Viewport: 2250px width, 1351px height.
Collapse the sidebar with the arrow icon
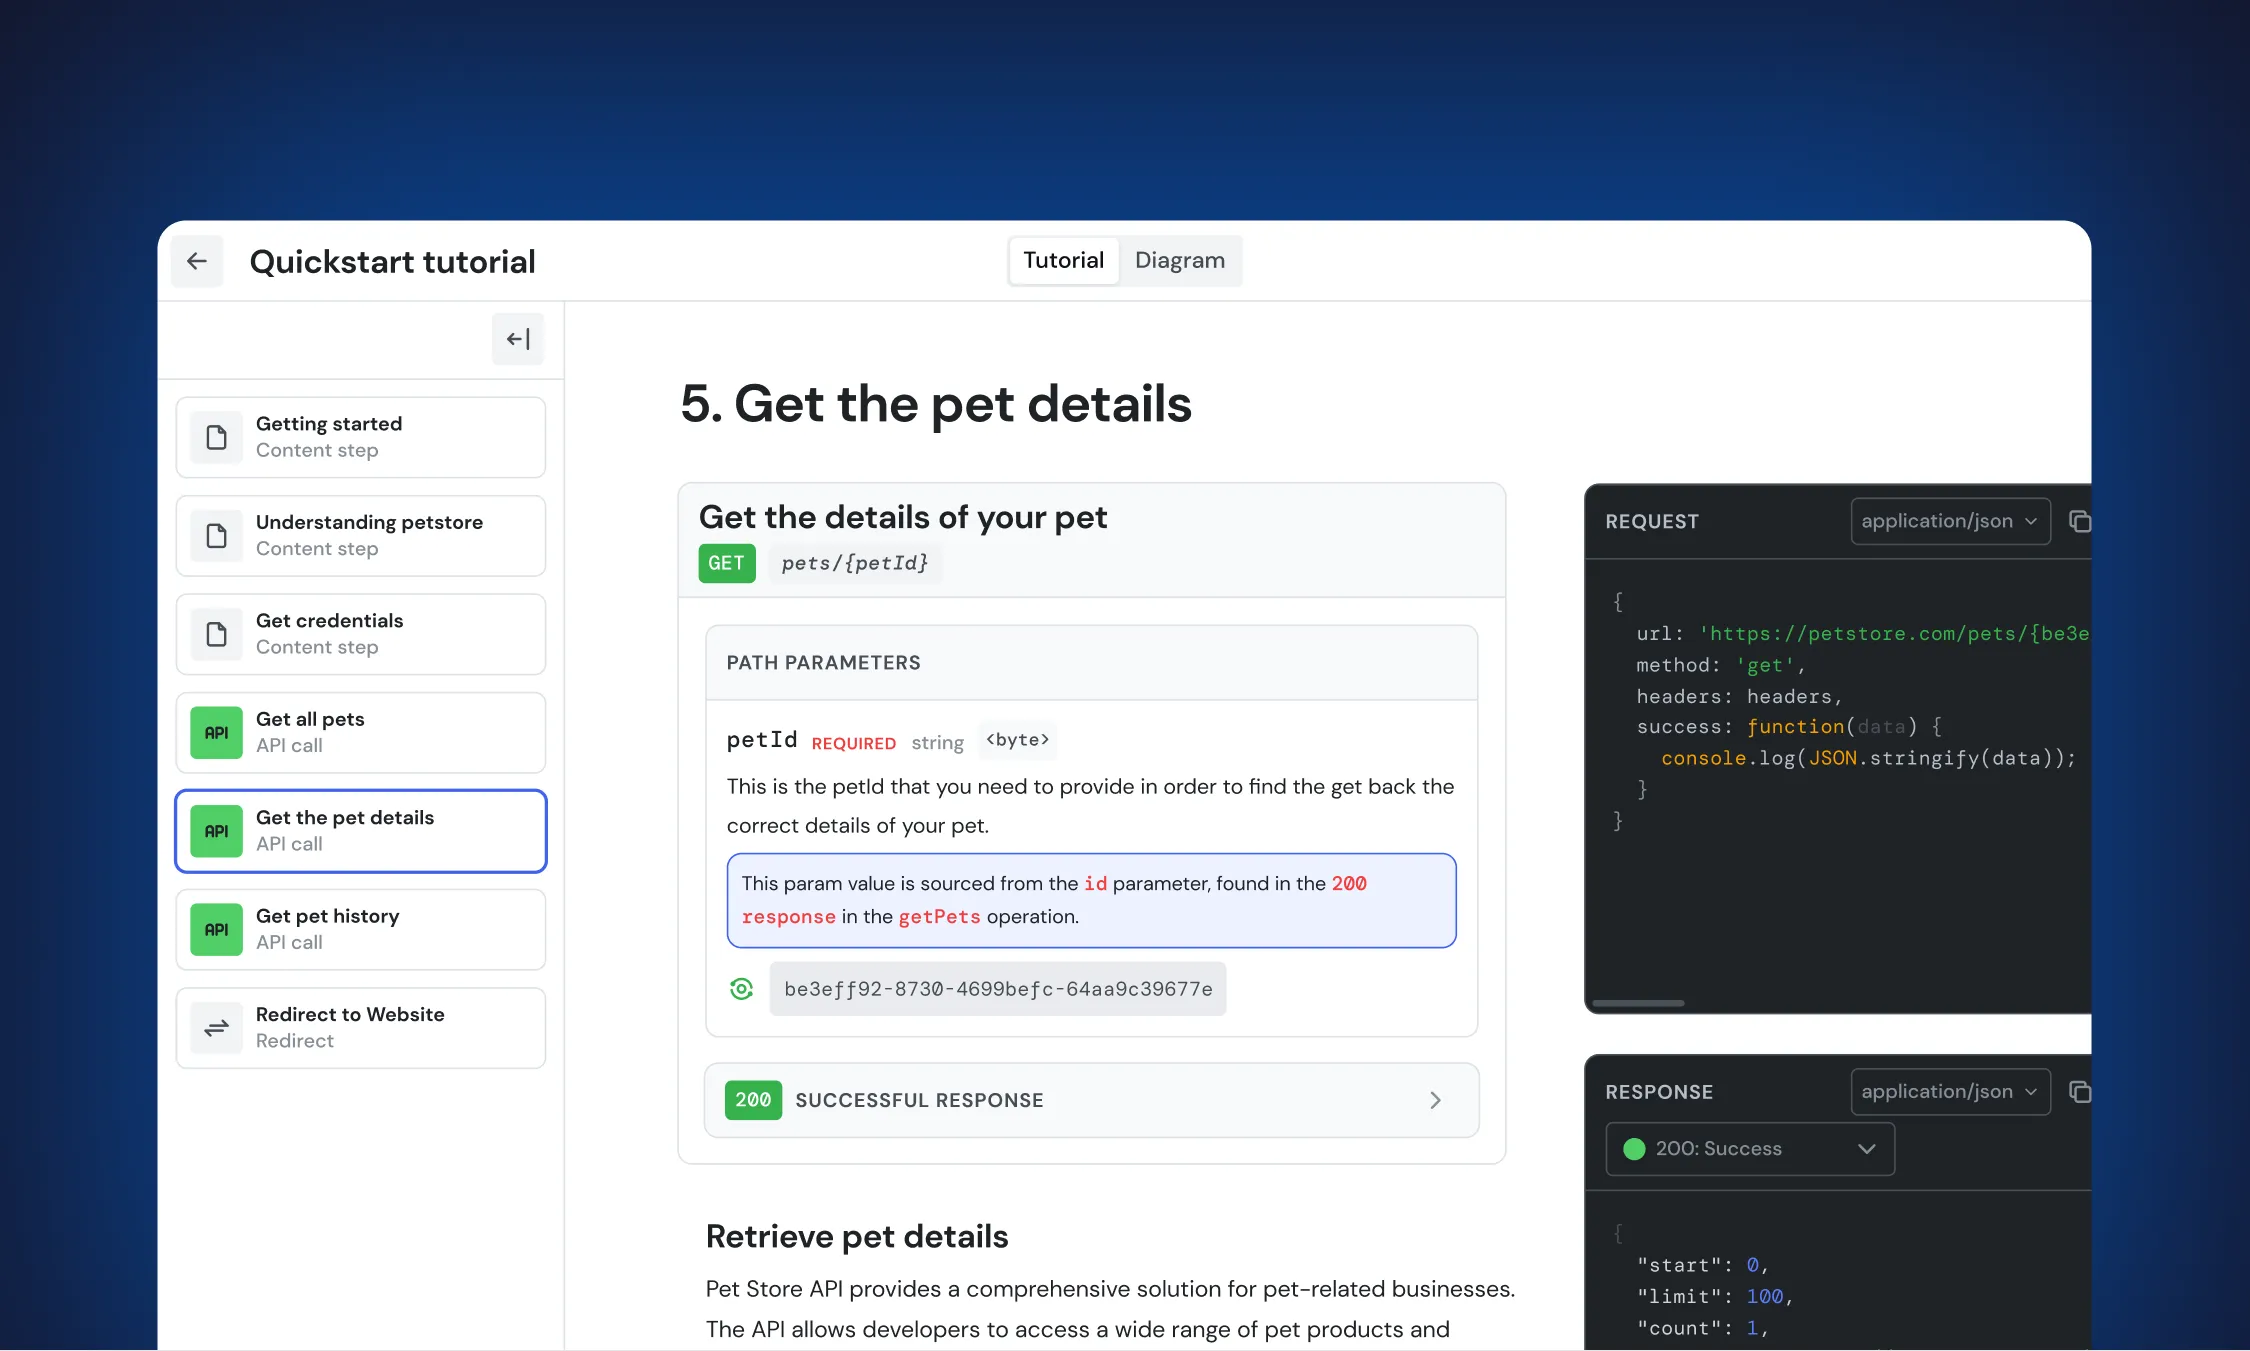[x=517, y=339]
